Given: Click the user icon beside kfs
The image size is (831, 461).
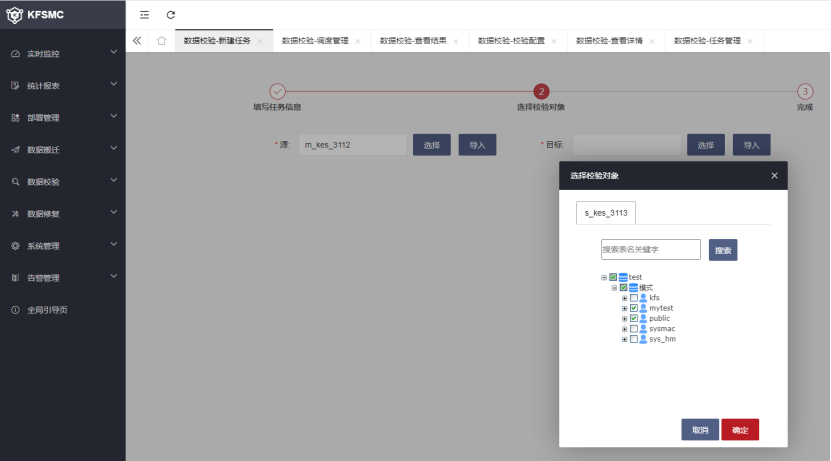Looking at the screenshot, I should [643, 298].
